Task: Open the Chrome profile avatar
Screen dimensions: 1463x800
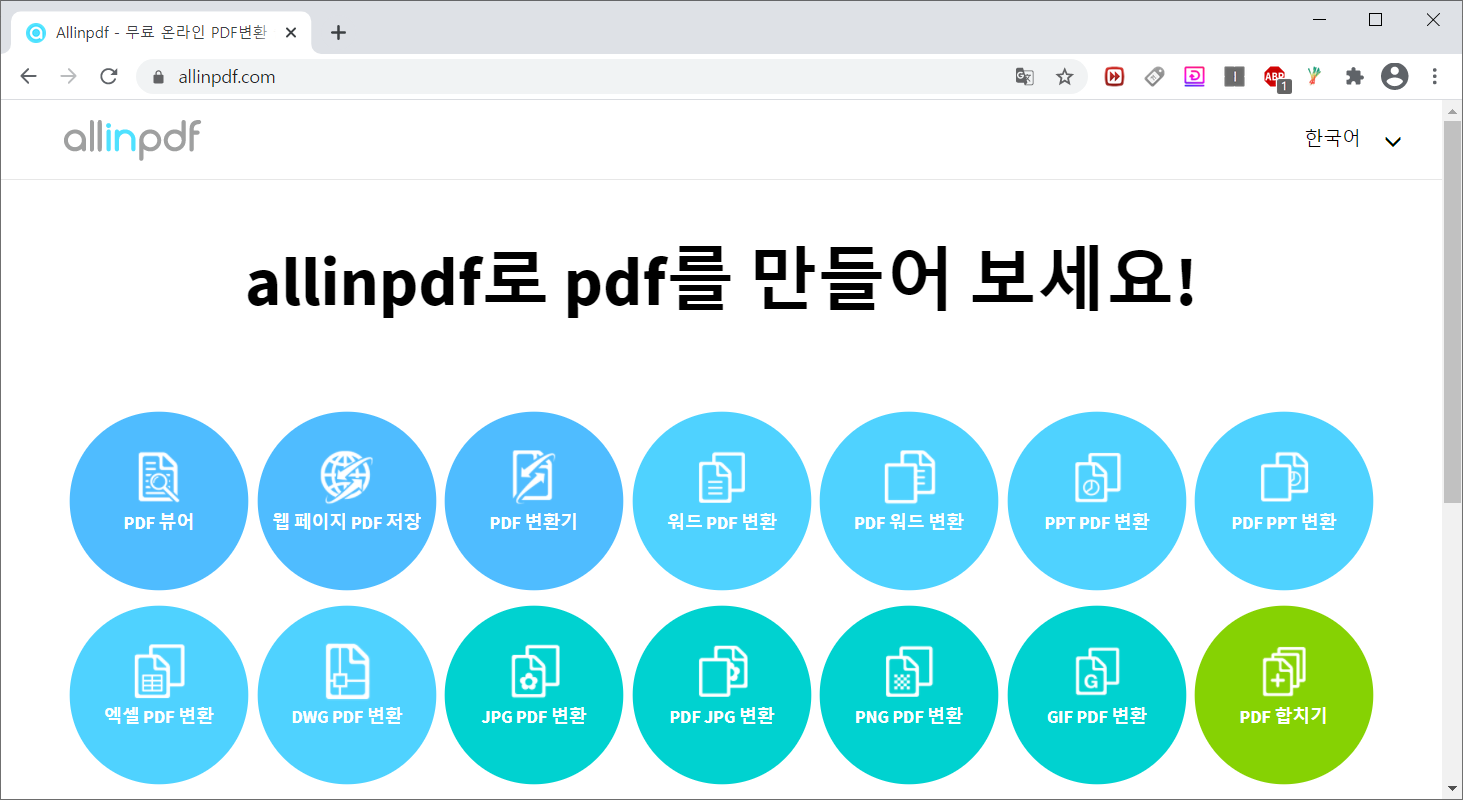Action: 1394,77
